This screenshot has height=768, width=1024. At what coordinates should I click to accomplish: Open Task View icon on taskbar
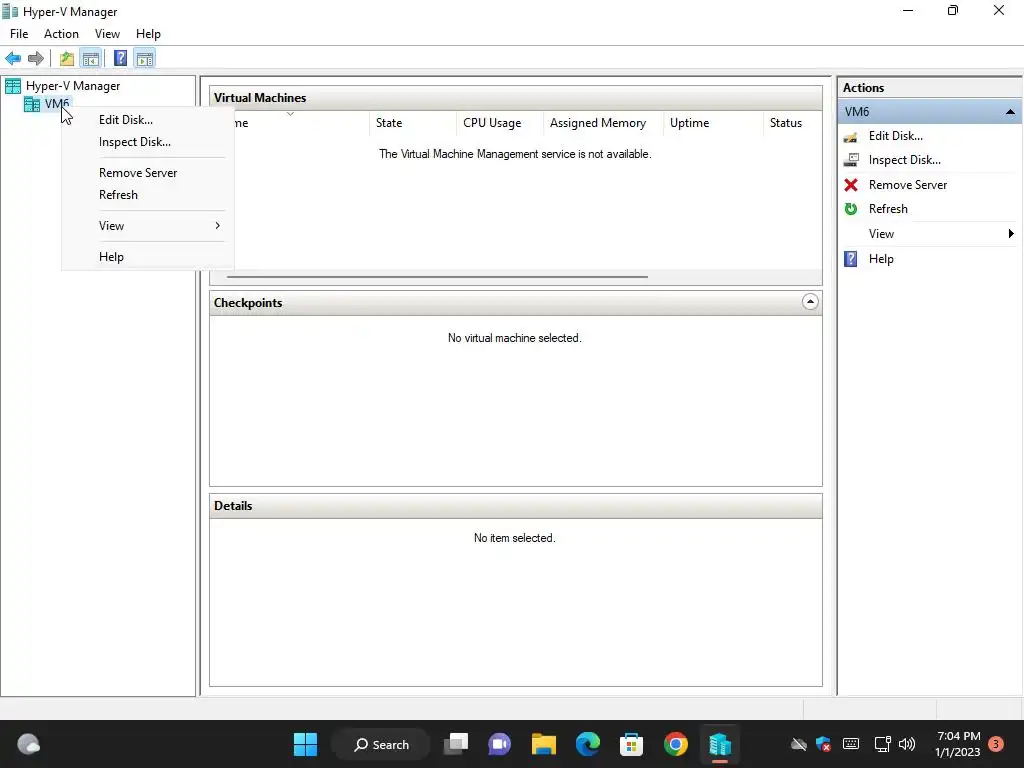pyautogui.click(x=456, y=744)
